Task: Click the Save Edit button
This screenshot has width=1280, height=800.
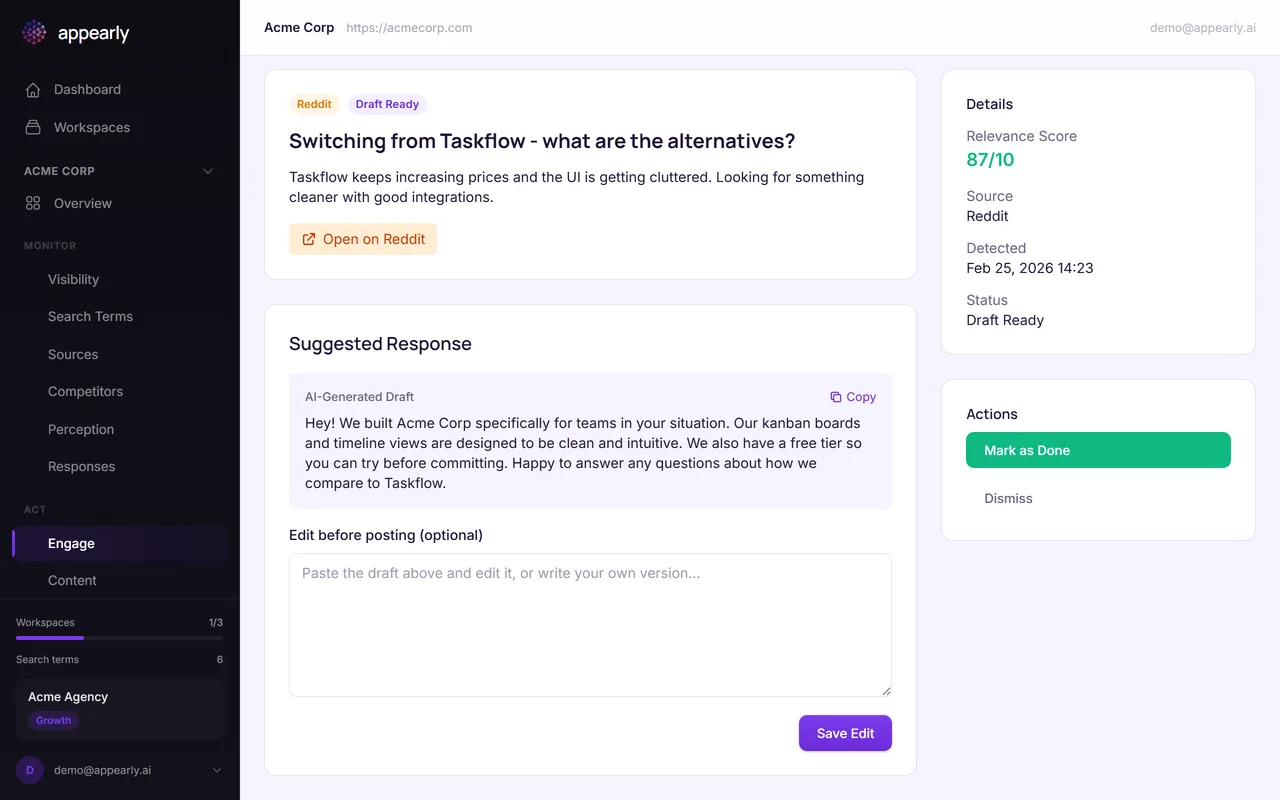Action: [x=845, y=733]
